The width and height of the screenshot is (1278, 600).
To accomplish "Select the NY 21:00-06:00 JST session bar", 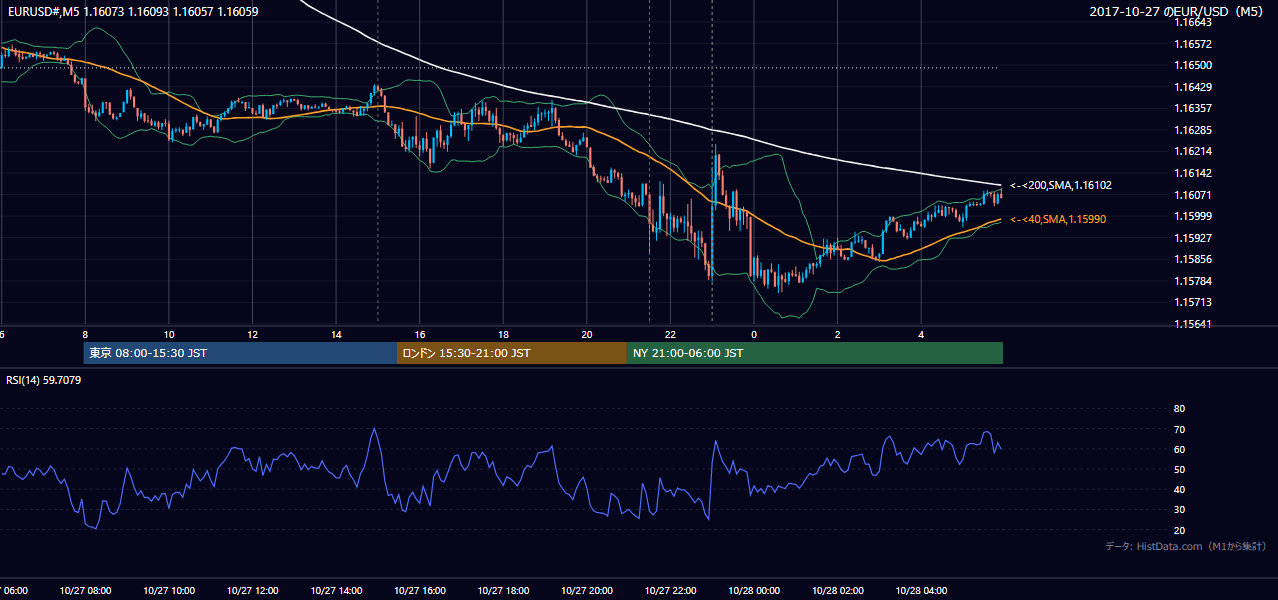I will pos(815,353).
